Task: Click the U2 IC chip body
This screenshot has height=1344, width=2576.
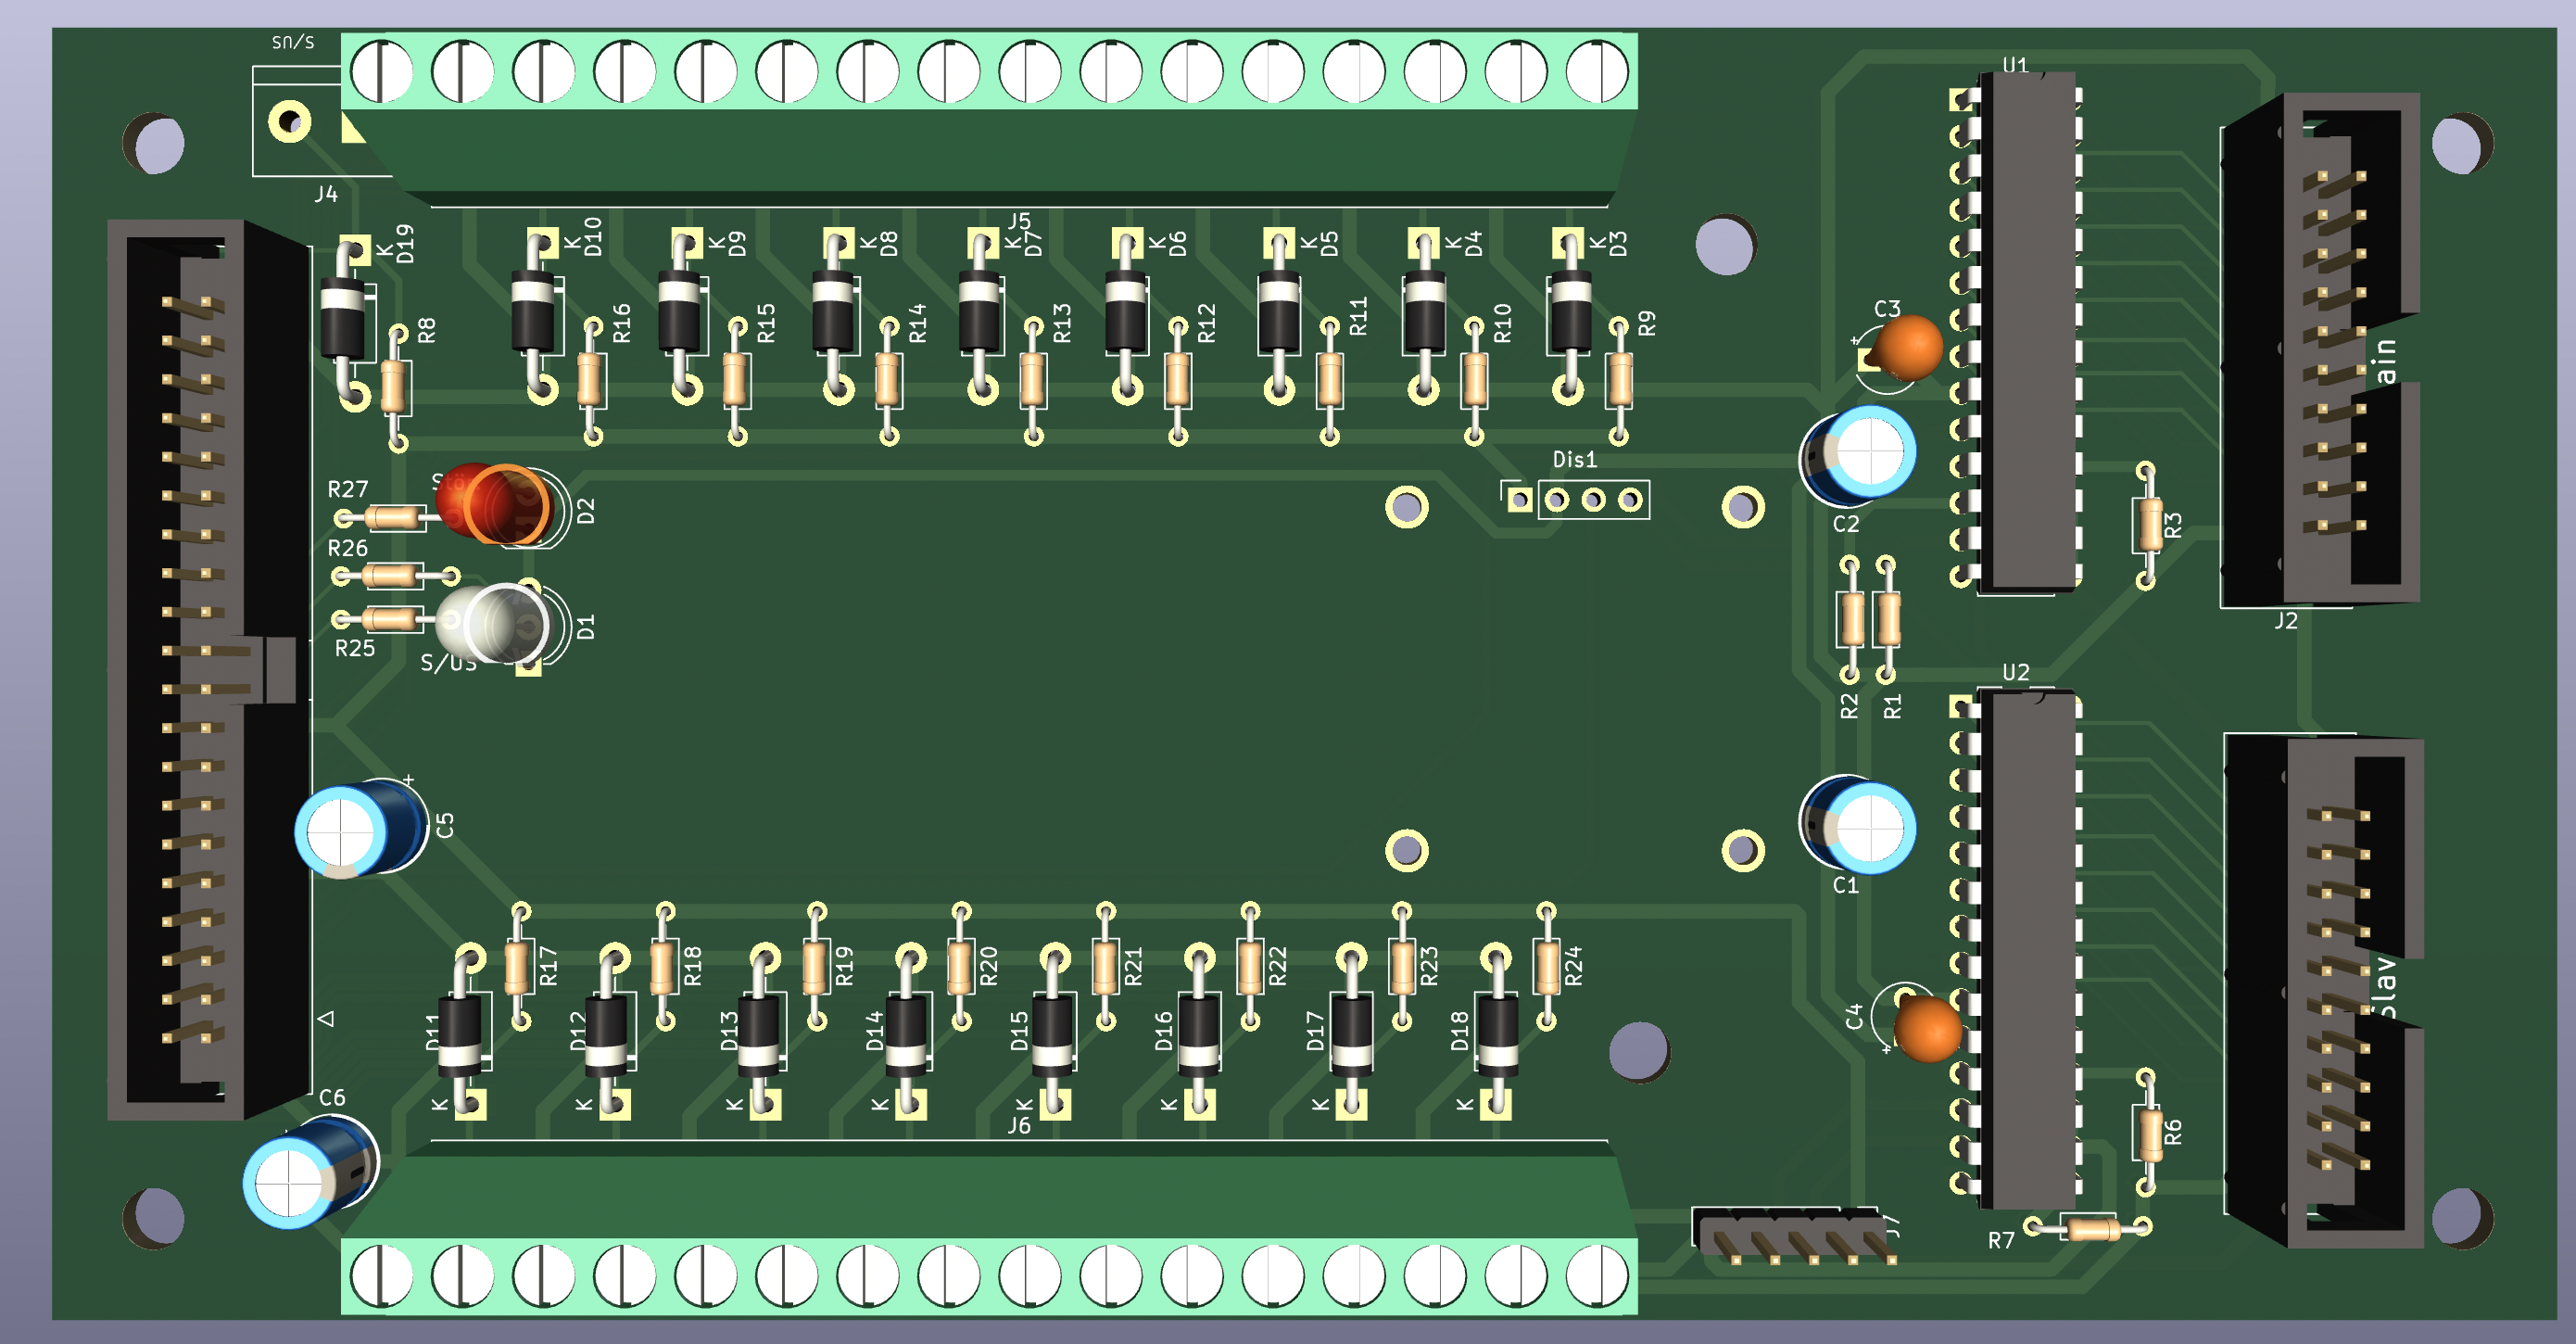Action: point(2031,950)
